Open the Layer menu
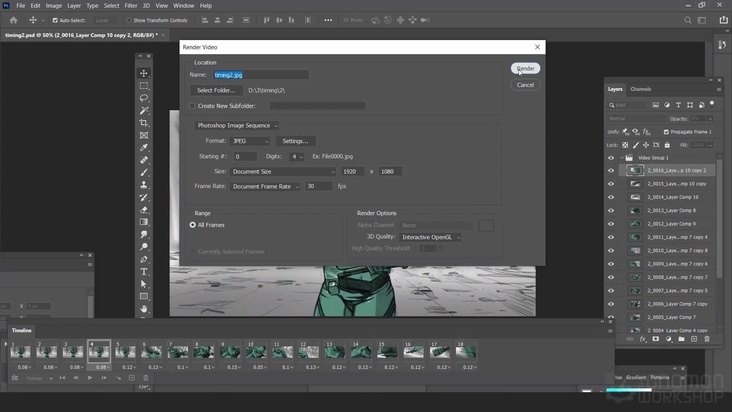Image resolution: width=732 pixels, height=412 pixels. (x=74, y=6)
